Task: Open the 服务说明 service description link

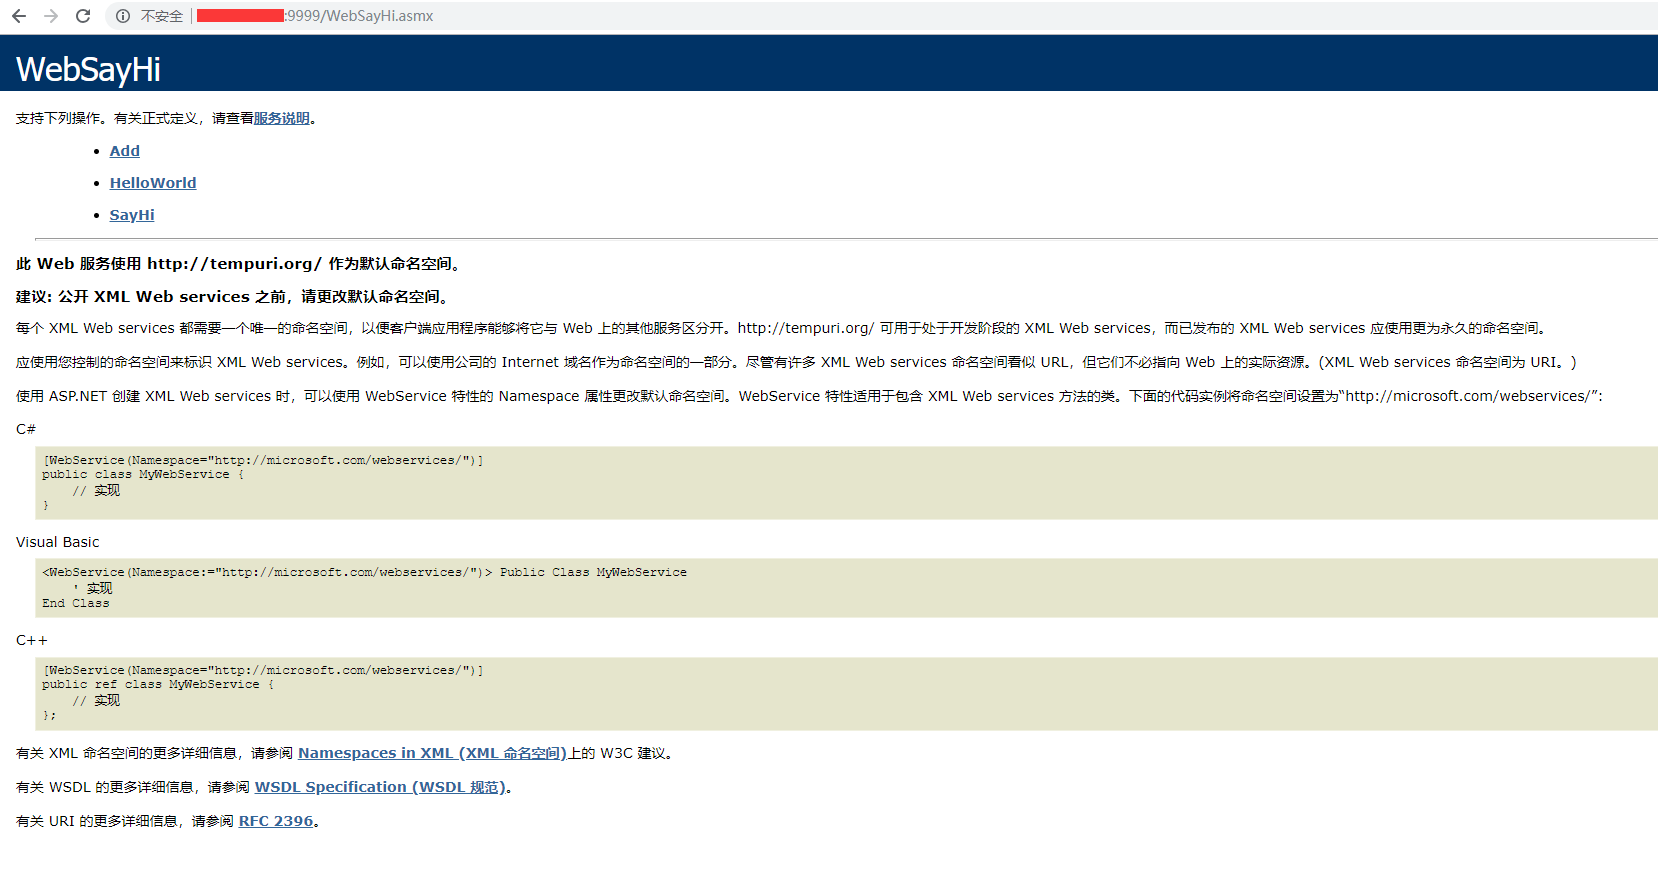Action: pyautogui.click(x=282, y=118)
